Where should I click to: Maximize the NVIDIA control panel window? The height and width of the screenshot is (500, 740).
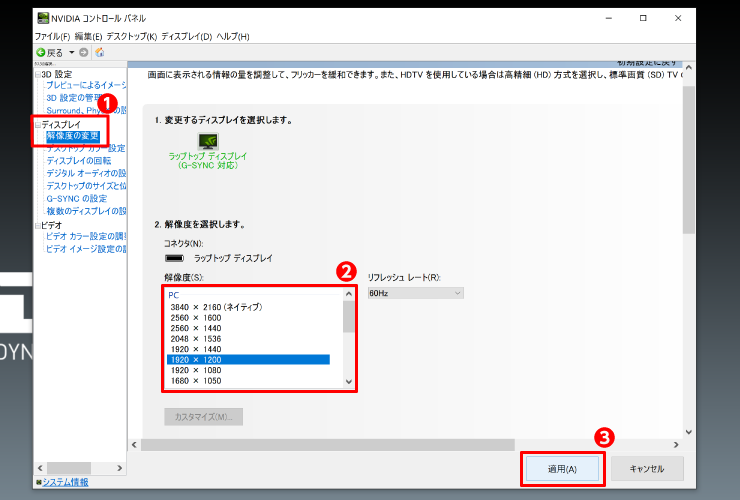tap(643, 18)
